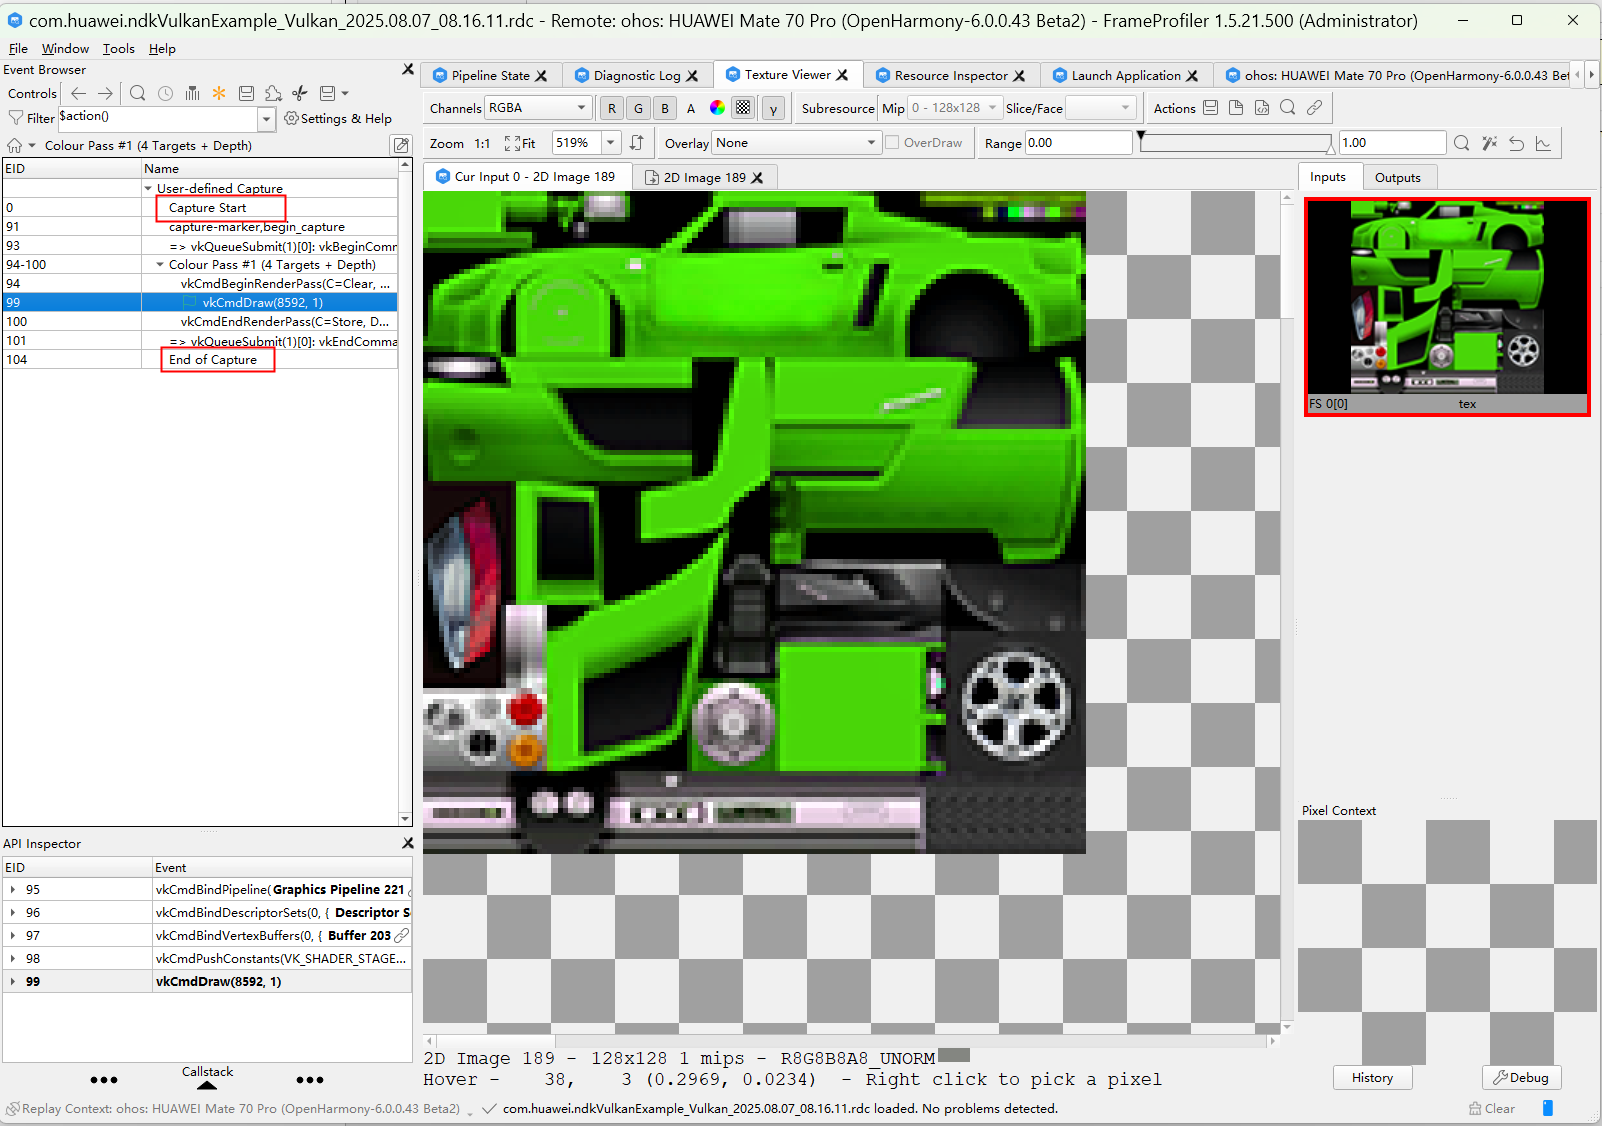Viewport: 1602px width, 1126px height.
Task: Collapse the Colour Pass #1 tree node
Action: point(159,264)
